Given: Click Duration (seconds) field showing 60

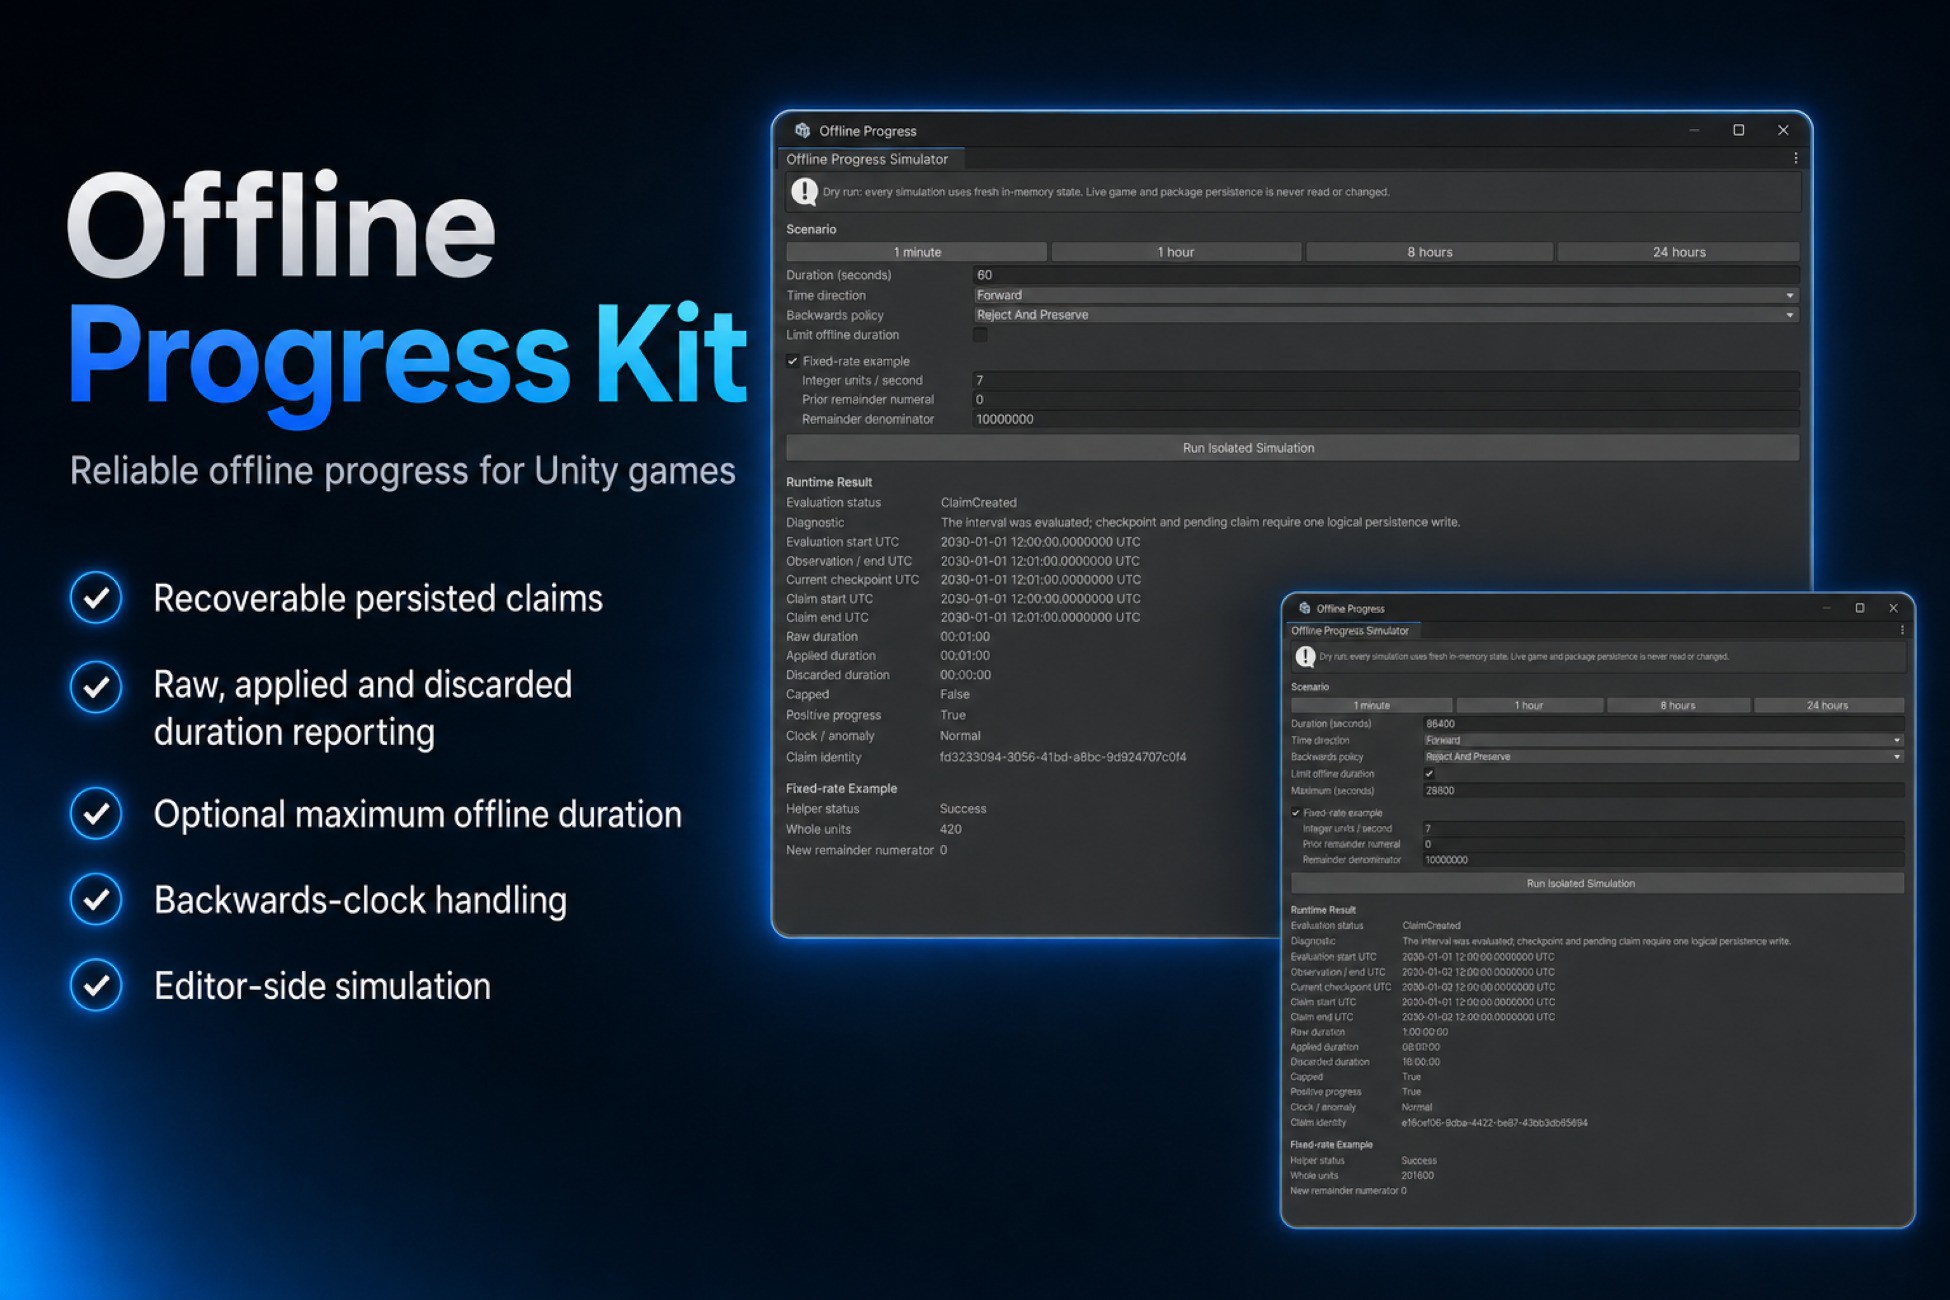Looking at the screenshot, I should [x=1386, y=275].
